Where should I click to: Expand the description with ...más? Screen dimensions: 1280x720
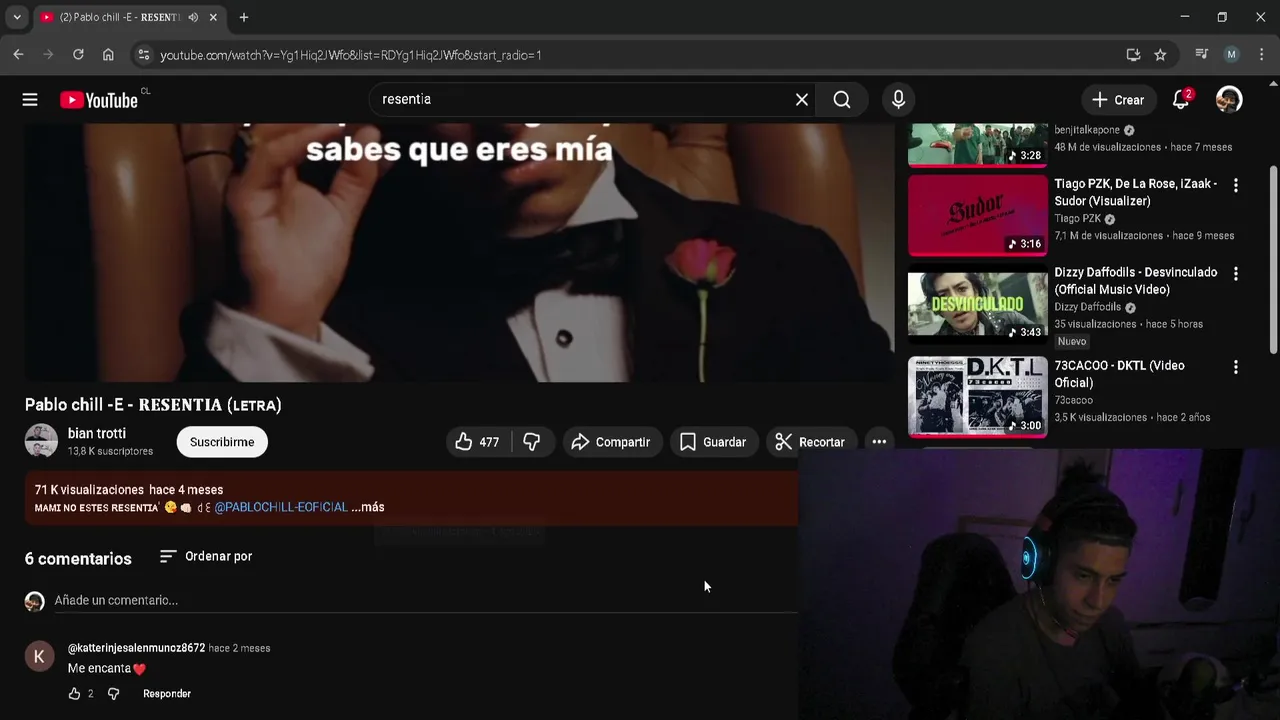point(368,507)
